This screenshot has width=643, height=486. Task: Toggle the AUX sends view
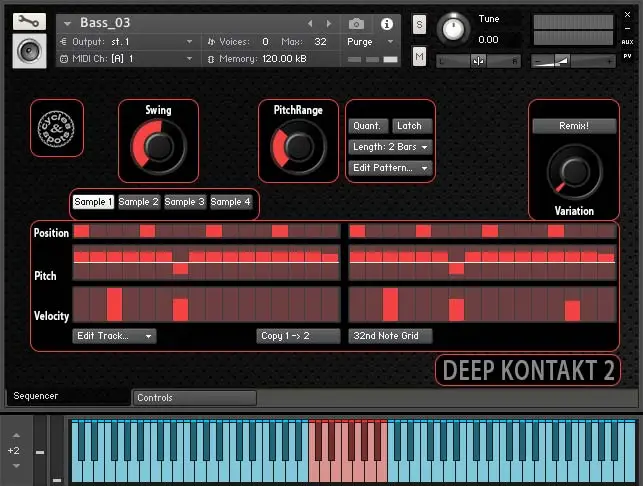627,42
